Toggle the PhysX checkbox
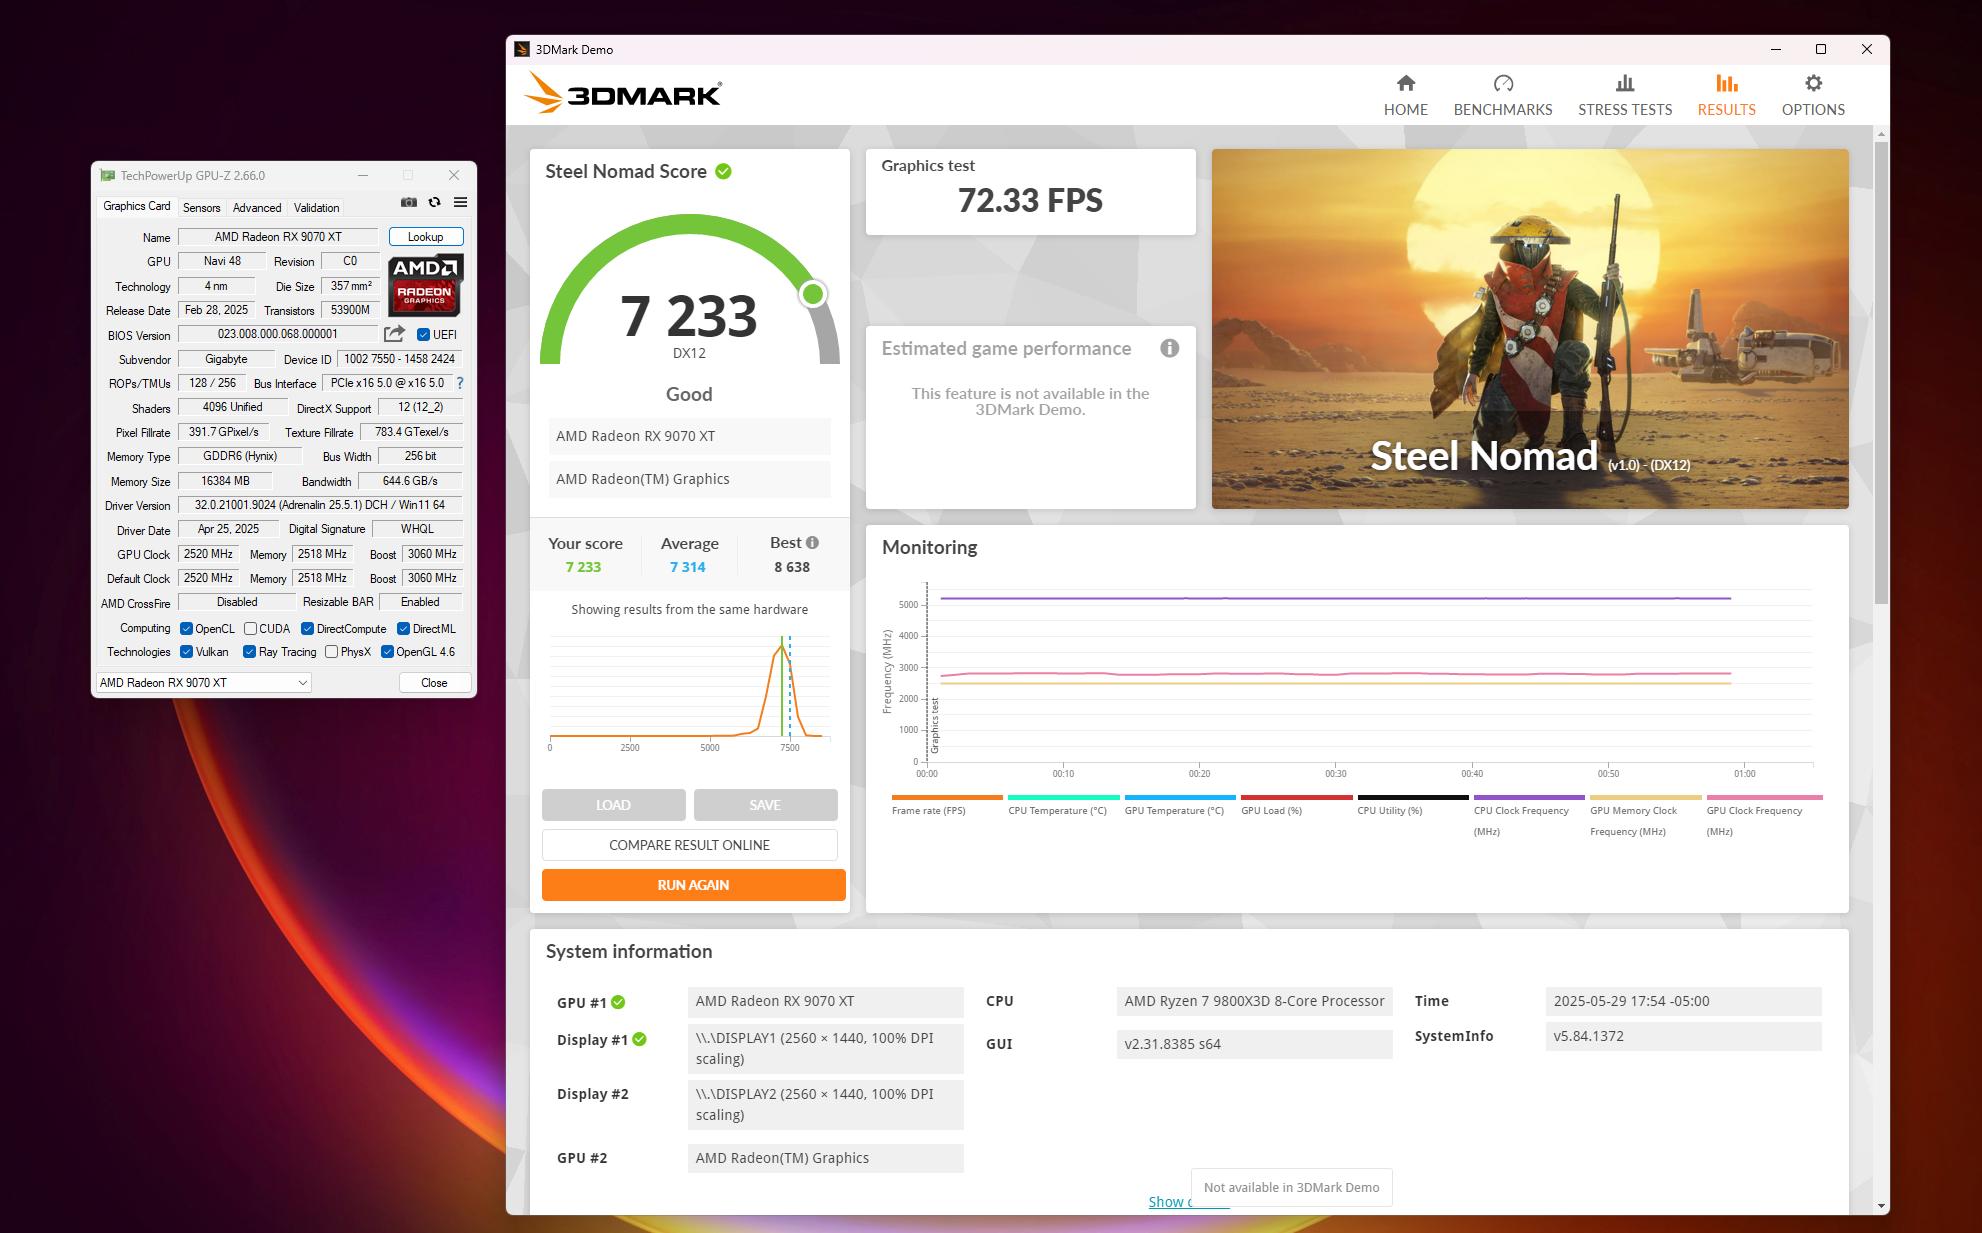 (x=331, y=652)
